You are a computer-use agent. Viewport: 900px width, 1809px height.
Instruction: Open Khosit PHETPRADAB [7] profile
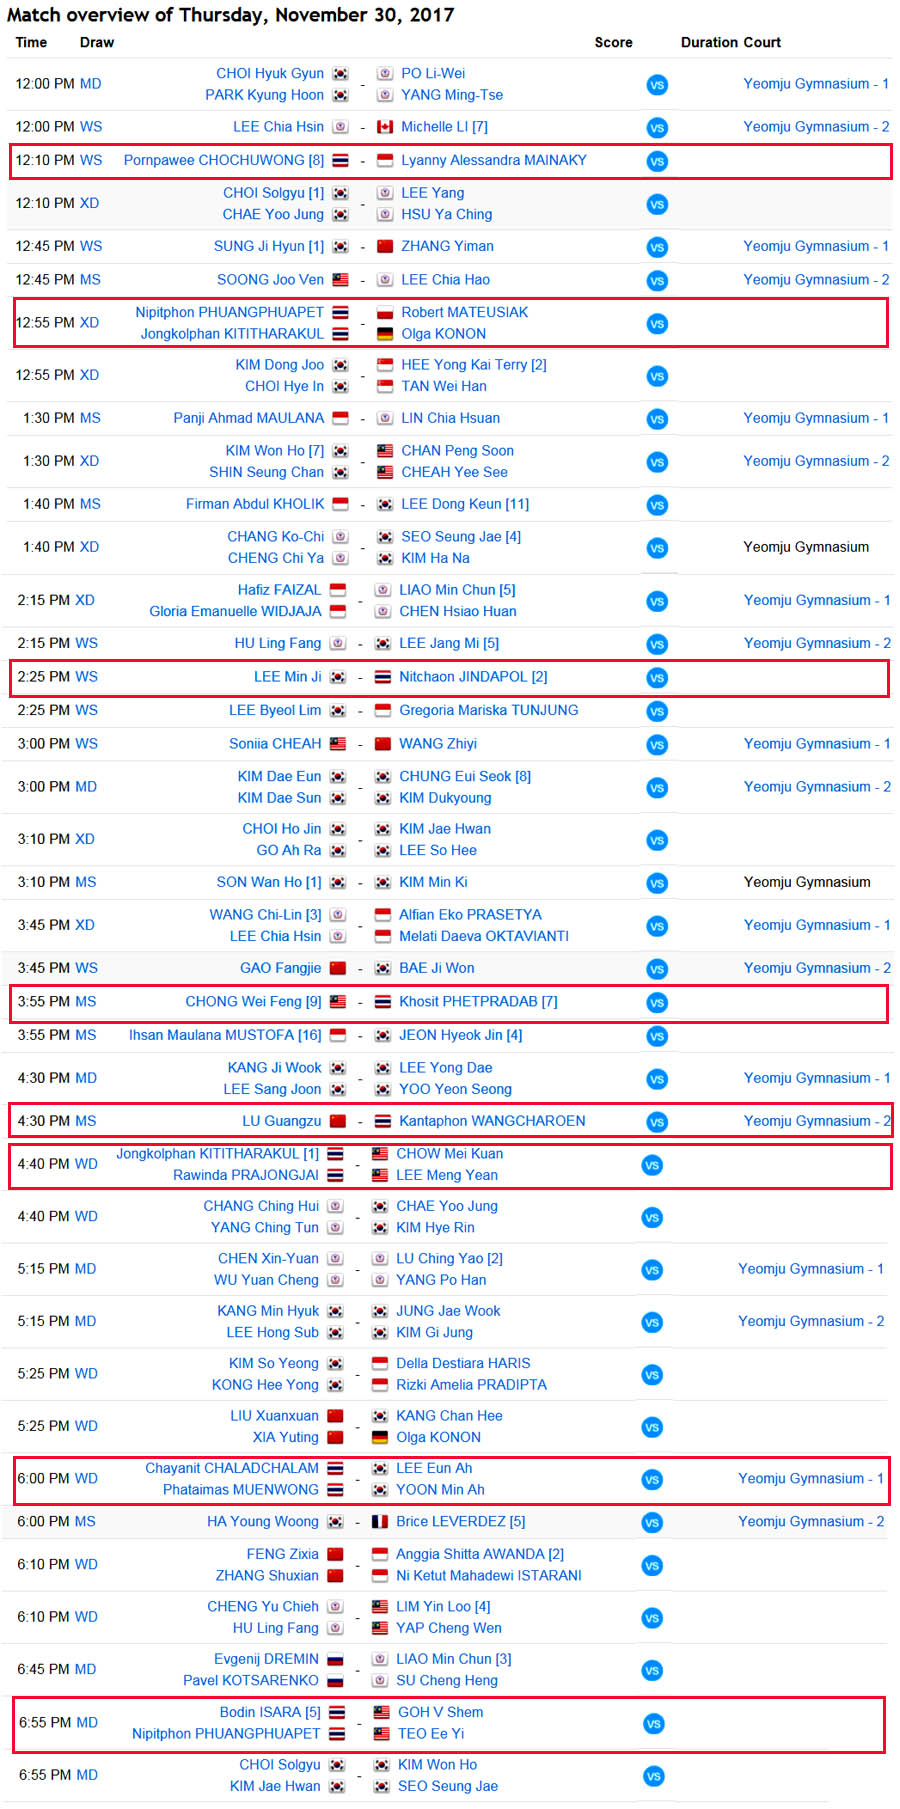pos(478,1001)
